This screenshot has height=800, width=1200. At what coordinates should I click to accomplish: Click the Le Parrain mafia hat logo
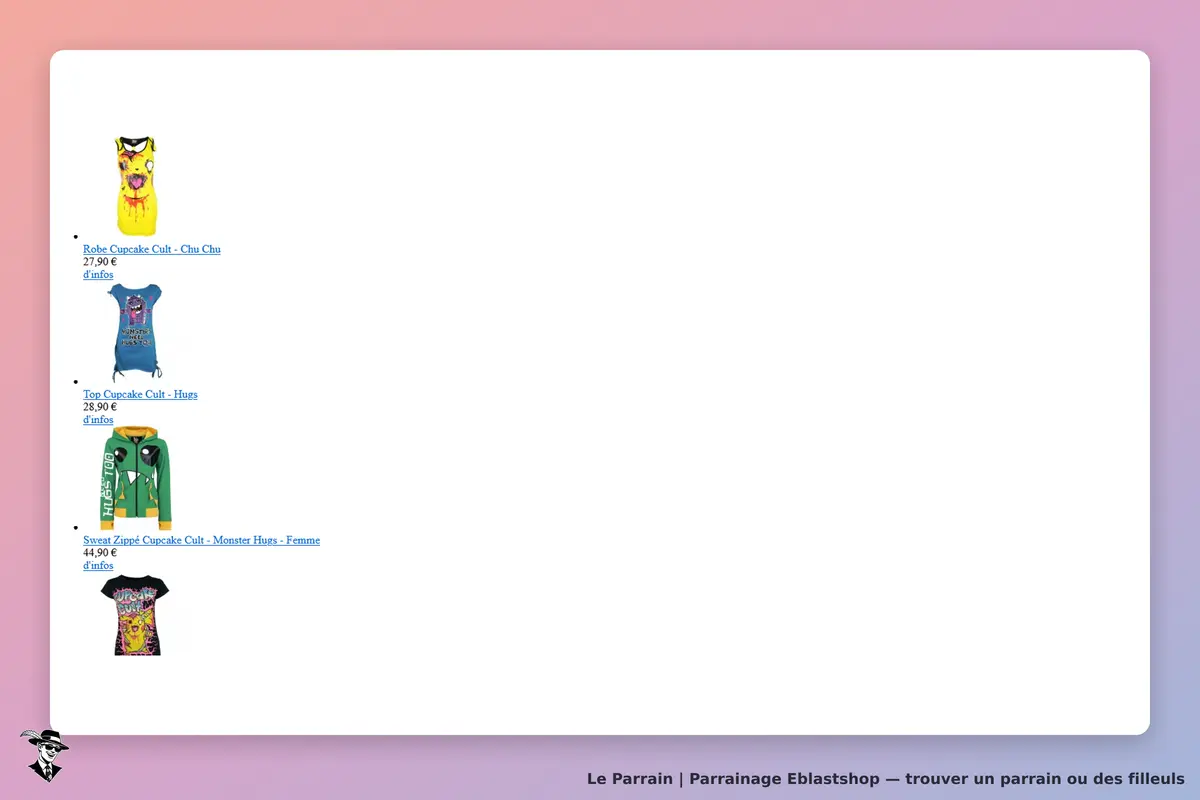pos(44,755)
